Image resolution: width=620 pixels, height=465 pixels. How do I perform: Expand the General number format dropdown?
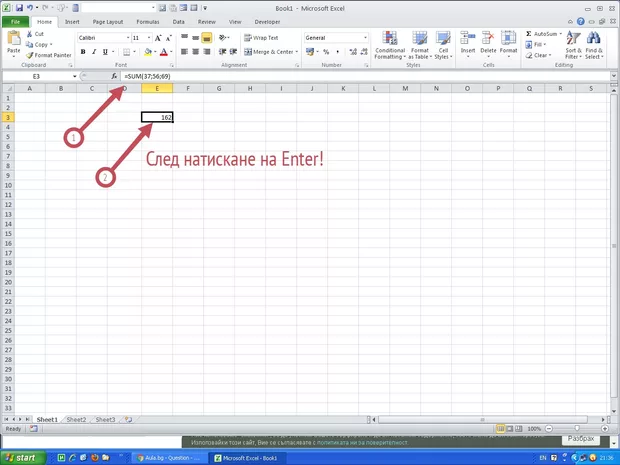(366, 38)
